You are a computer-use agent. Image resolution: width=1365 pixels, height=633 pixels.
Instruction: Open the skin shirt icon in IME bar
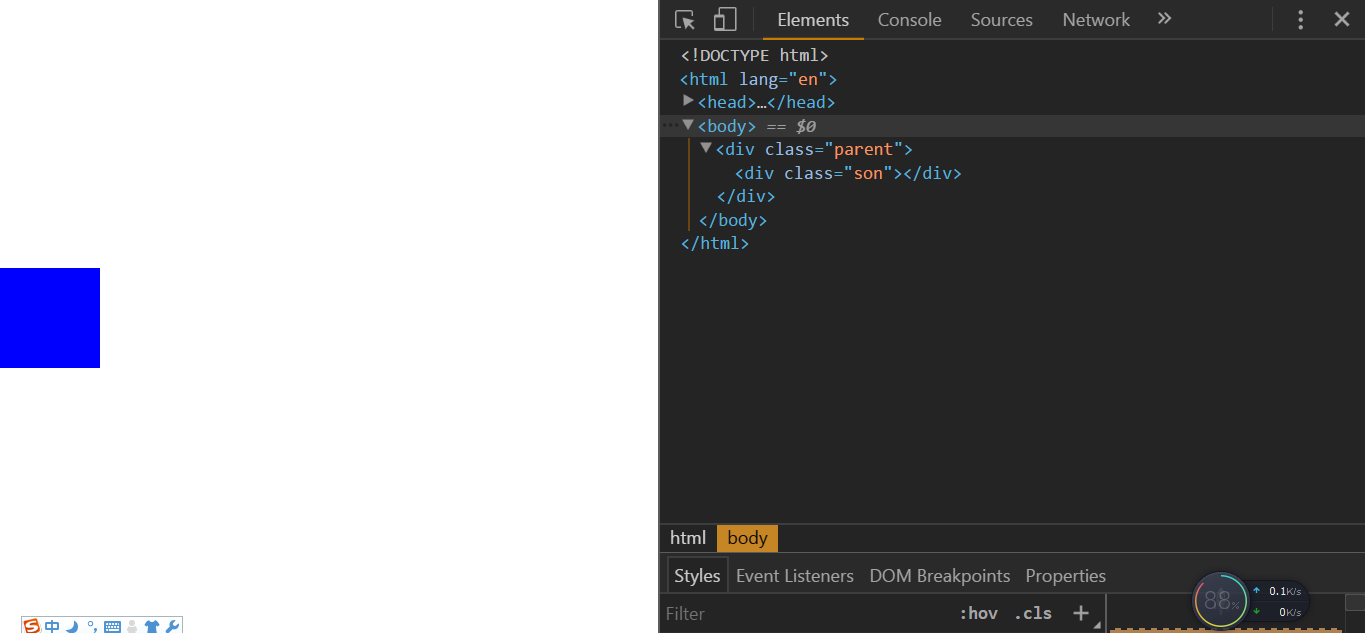152,626
